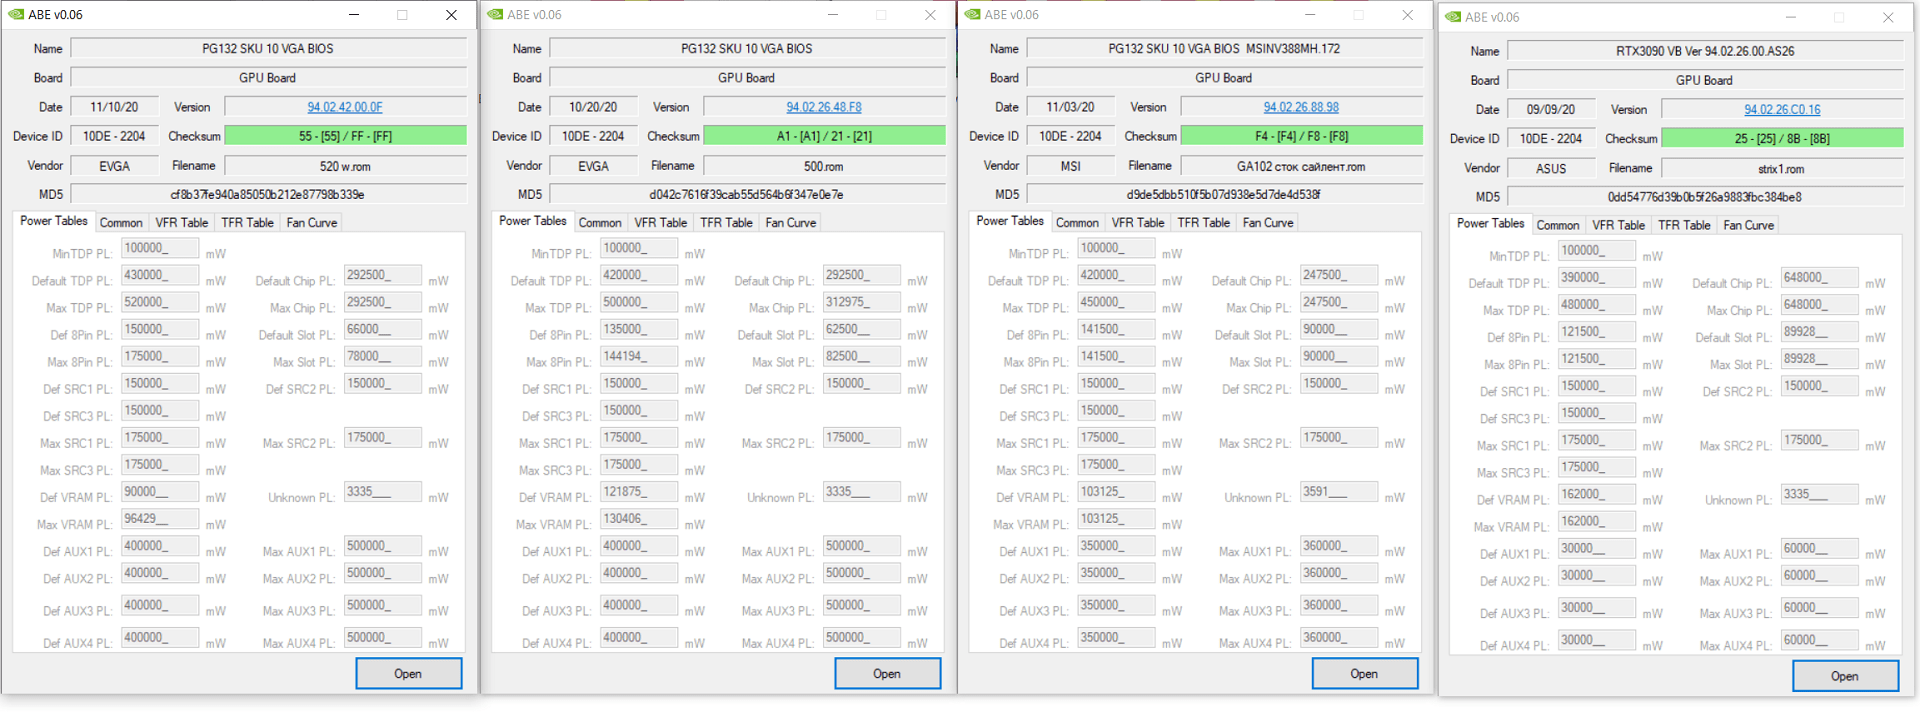Click Checksum field showing F4 - [F4] / F8 - [F8]
Viewport: 1920px width, 712px height.
pyautogui.click(x=1301, y=136)
